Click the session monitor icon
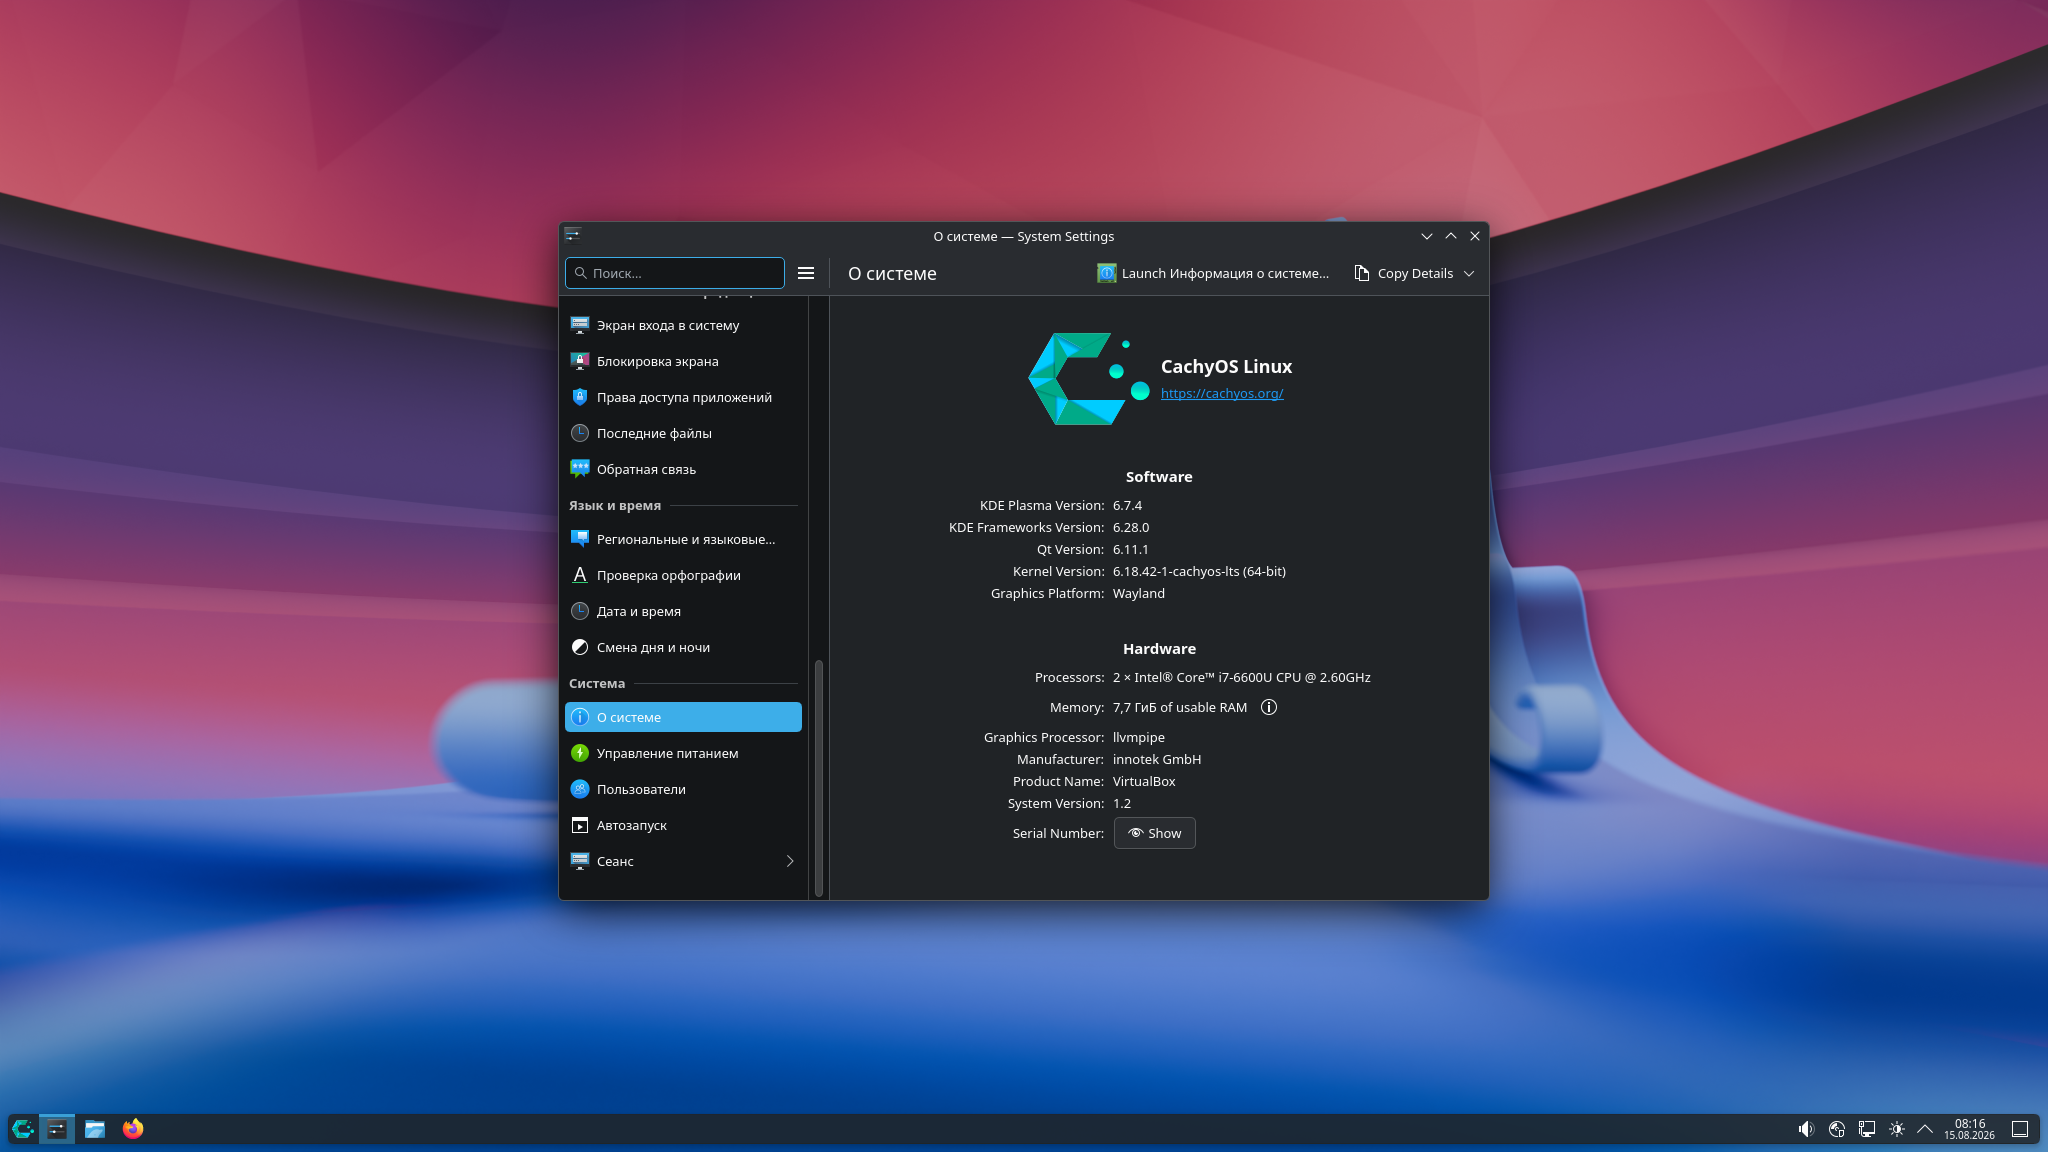Screen dimensions: 2048x1152 pos(580,861)
